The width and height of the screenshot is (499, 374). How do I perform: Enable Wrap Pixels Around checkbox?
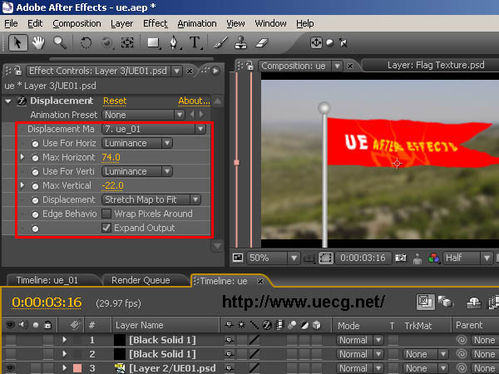tap(106, 214)
